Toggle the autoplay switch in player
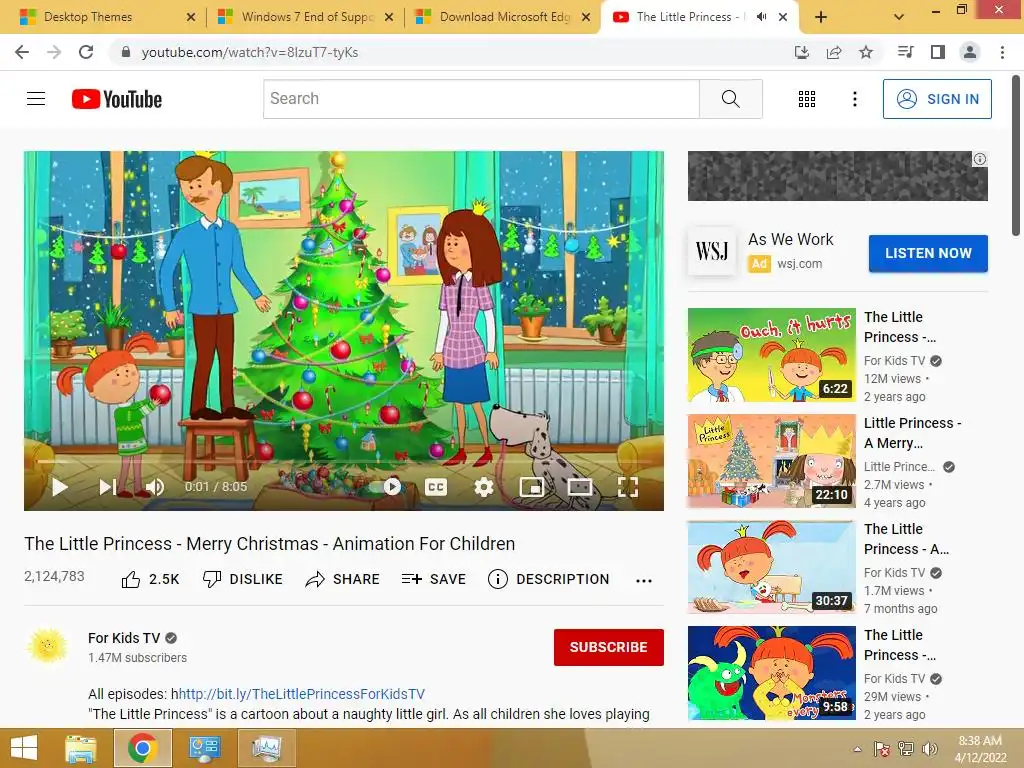This screenshot has width=1024, height=768. (387, 487)
